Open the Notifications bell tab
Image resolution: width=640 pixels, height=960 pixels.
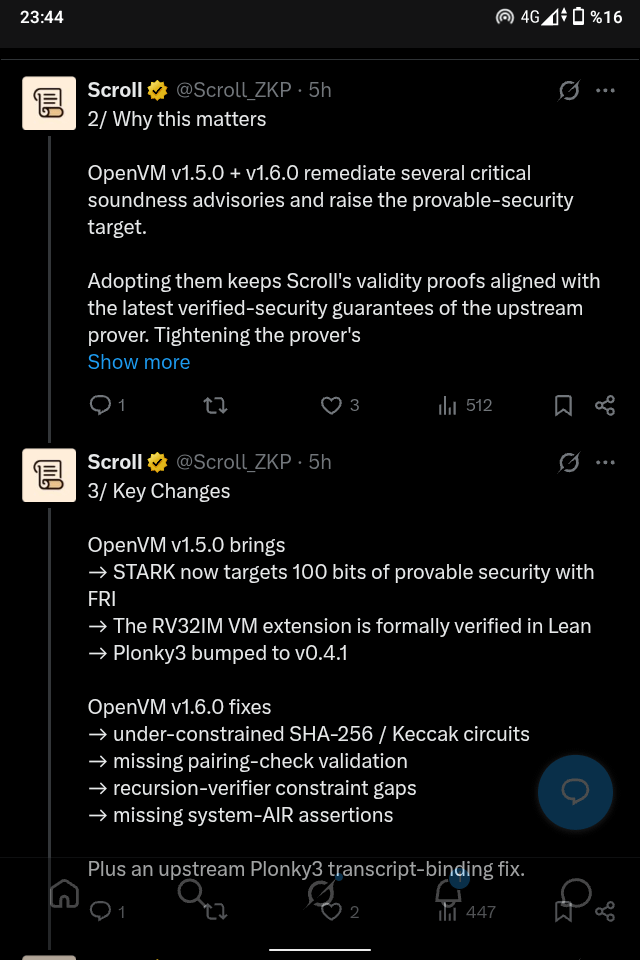(x=448, y=894)
